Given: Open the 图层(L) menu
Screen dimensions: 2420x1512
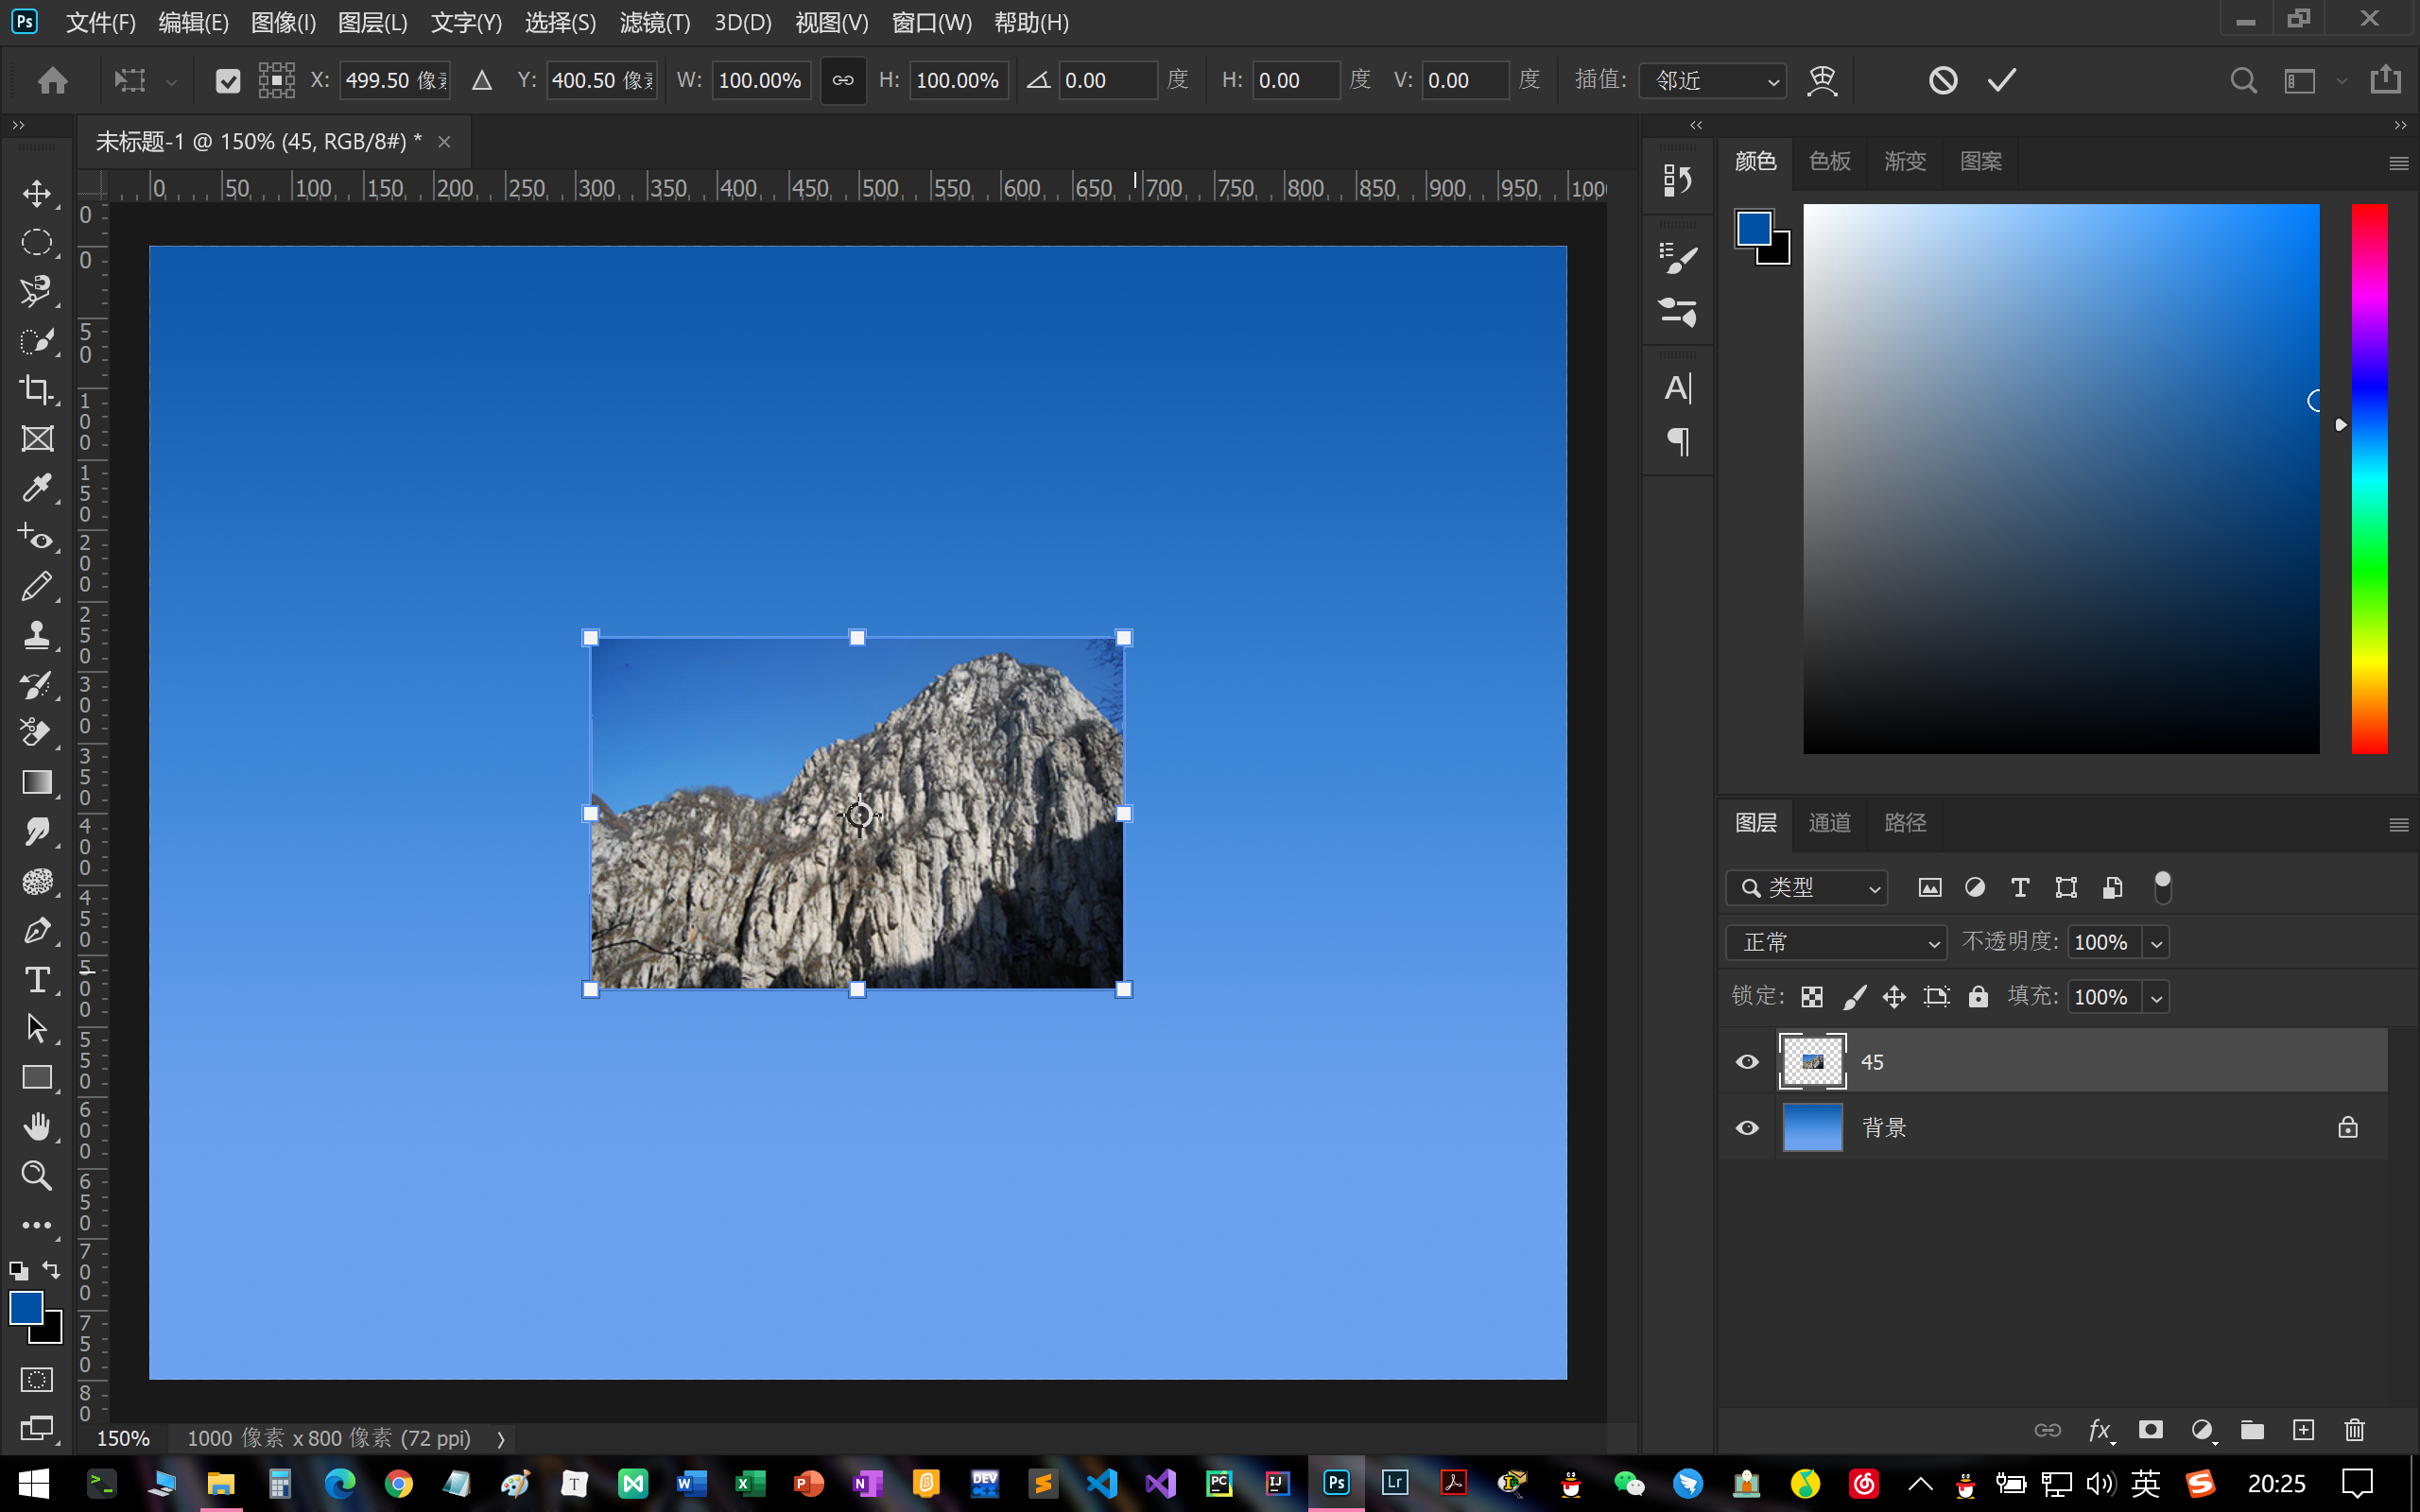Looking at the screenshot, I should [372, 22].
